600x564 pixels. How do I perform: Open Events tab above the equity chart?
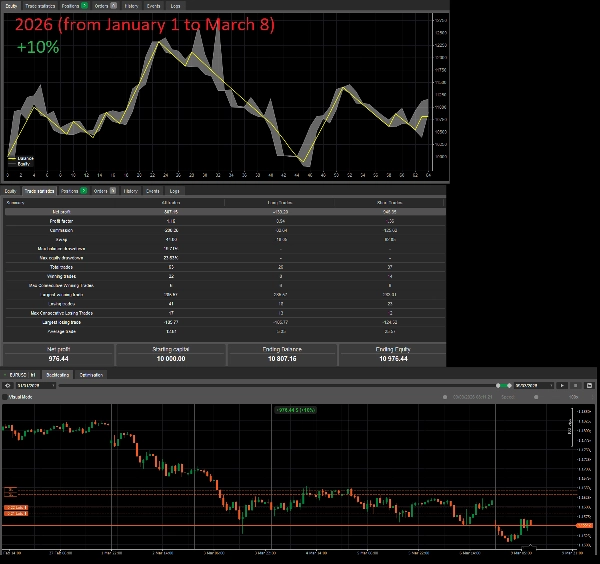[x=153, y=6]
